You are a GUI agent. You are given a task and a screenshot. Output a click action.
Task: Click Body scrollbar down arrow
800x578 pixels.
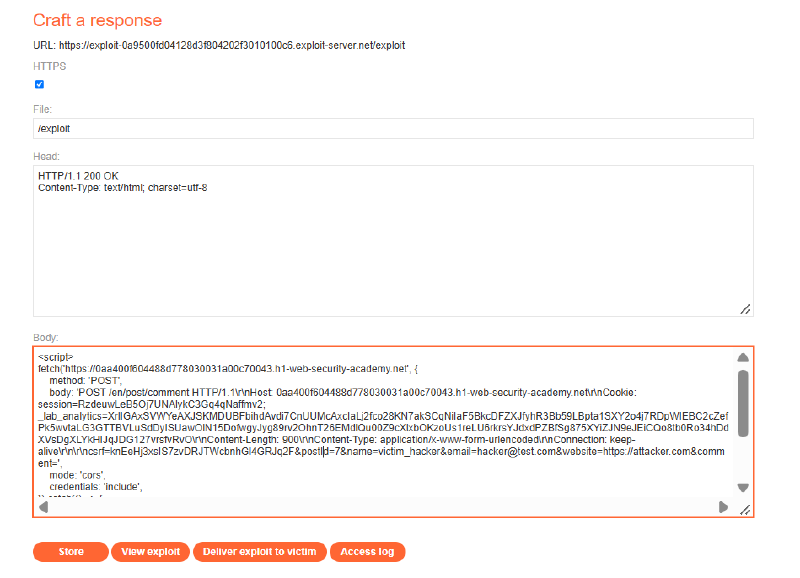coord(743,488)
